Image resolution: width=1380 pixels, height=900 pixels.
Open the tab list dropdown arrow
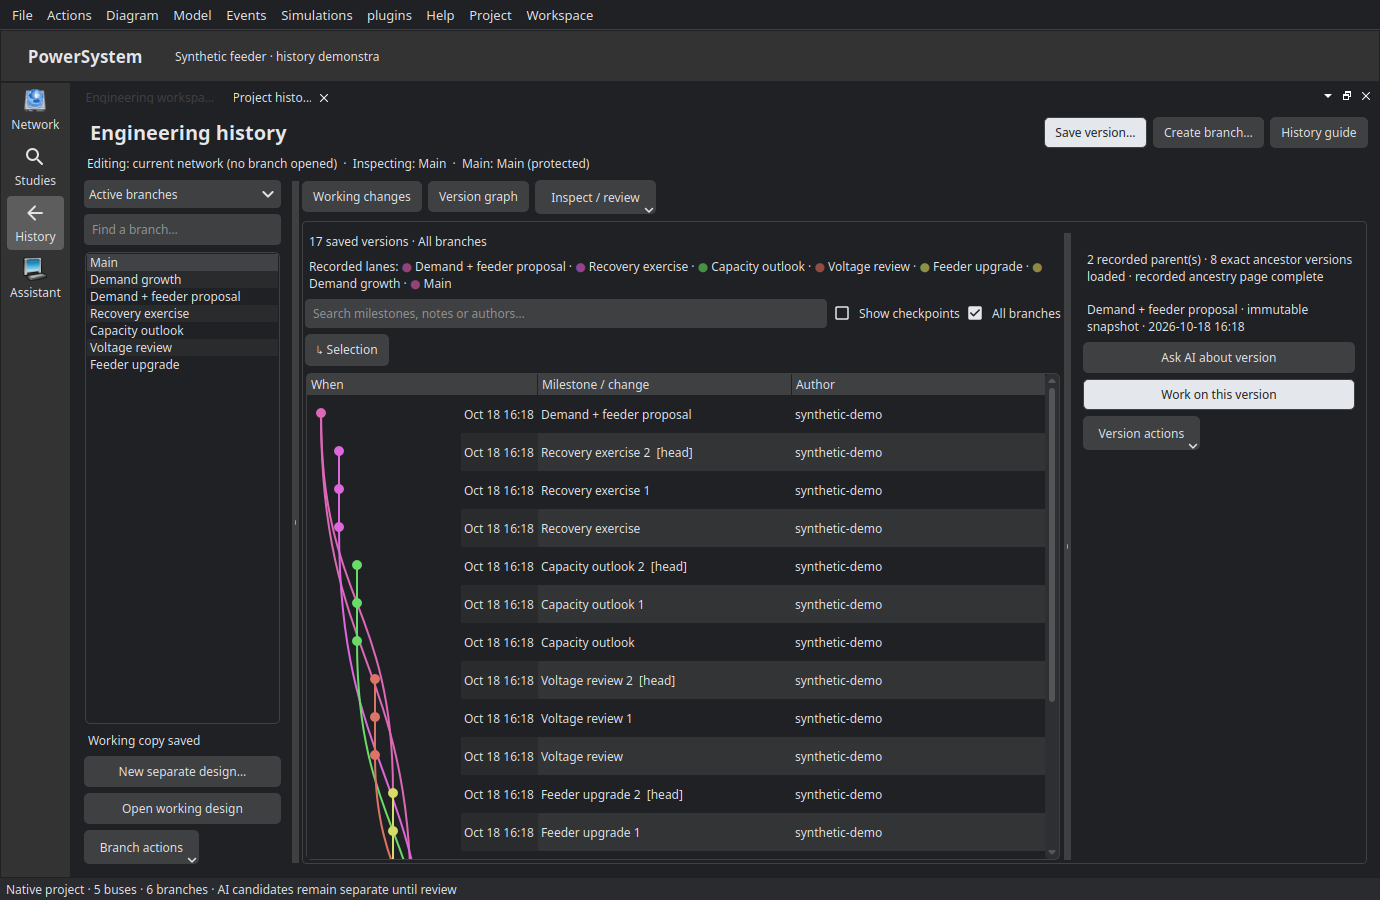(x=1328, y=96)
